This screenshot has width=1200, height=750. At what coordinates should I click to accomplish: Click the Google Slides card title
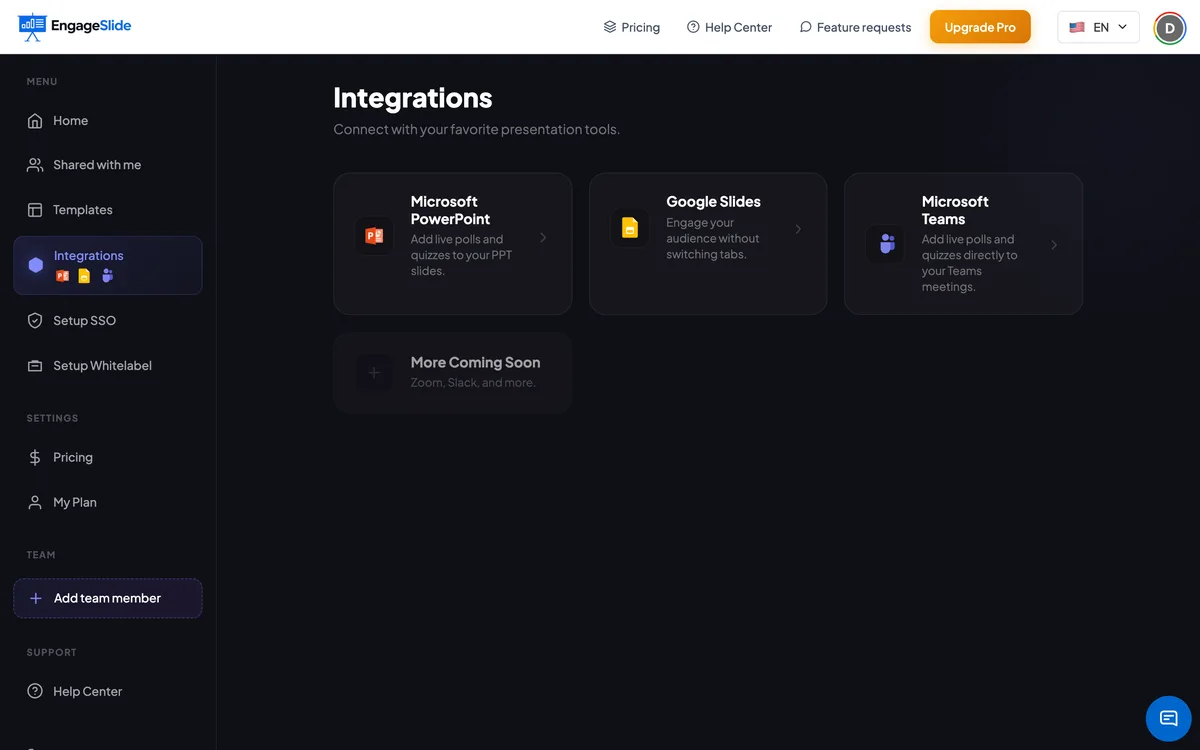click(x=713, y=202)
